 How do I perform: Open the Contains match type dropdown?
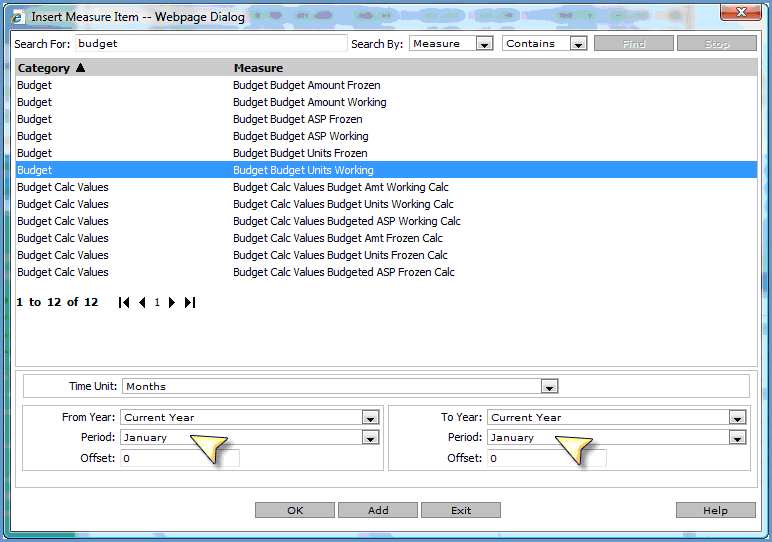[578, 44]
